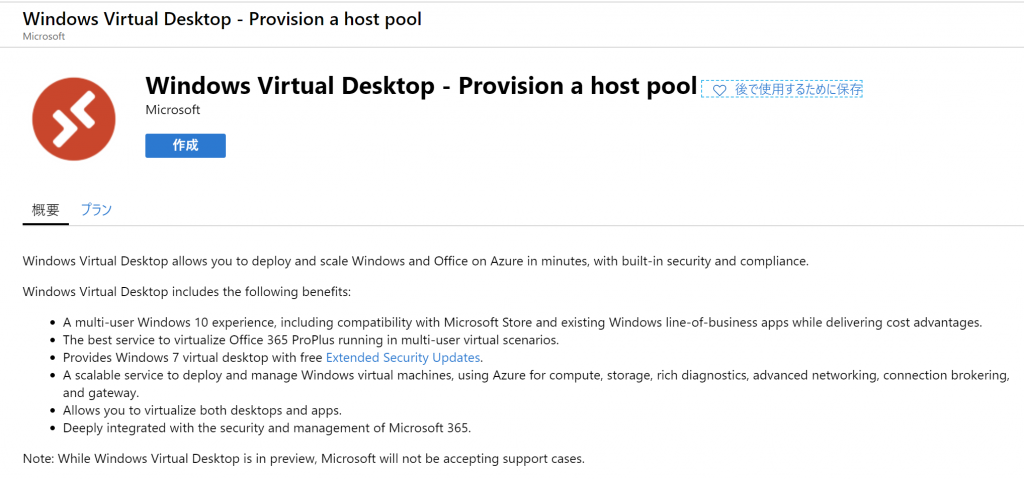Click the heart icon to save for later
1024x479 pixels.
(x=719, y=90)
